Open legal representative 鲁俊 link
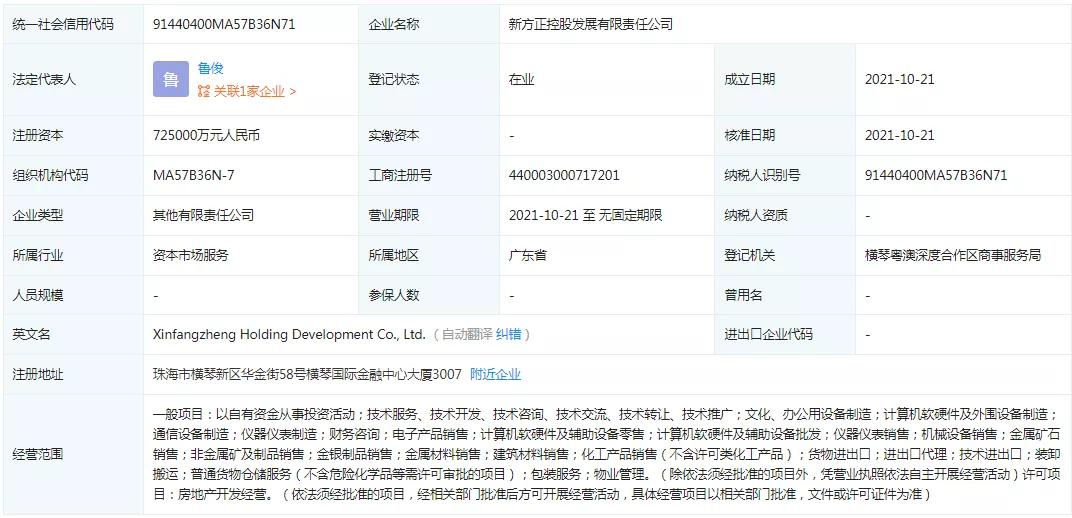Image resolution: width=1072 pixels, height=518 pixels. [x=211, y=68]
